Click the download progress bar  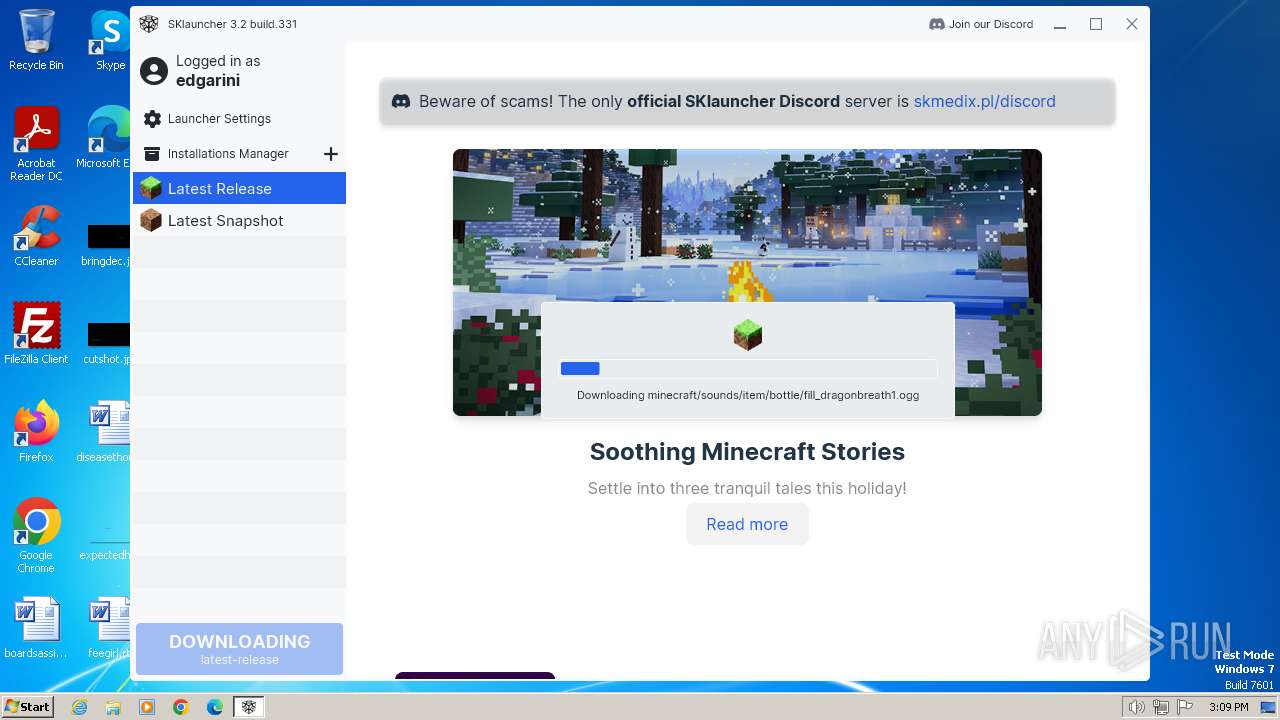747,368
